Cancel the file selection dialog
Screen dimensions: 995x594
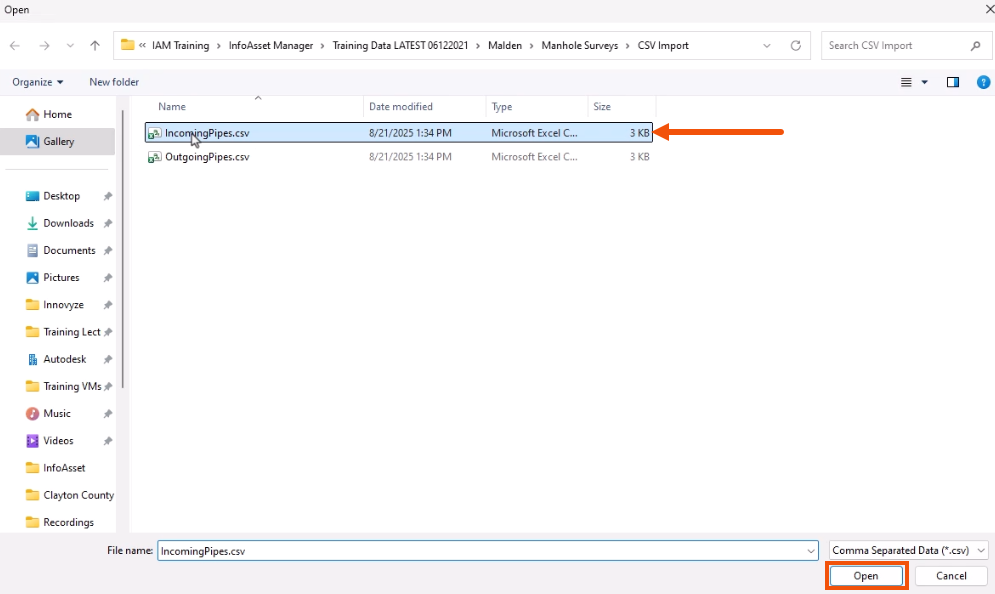coord(949,575)
